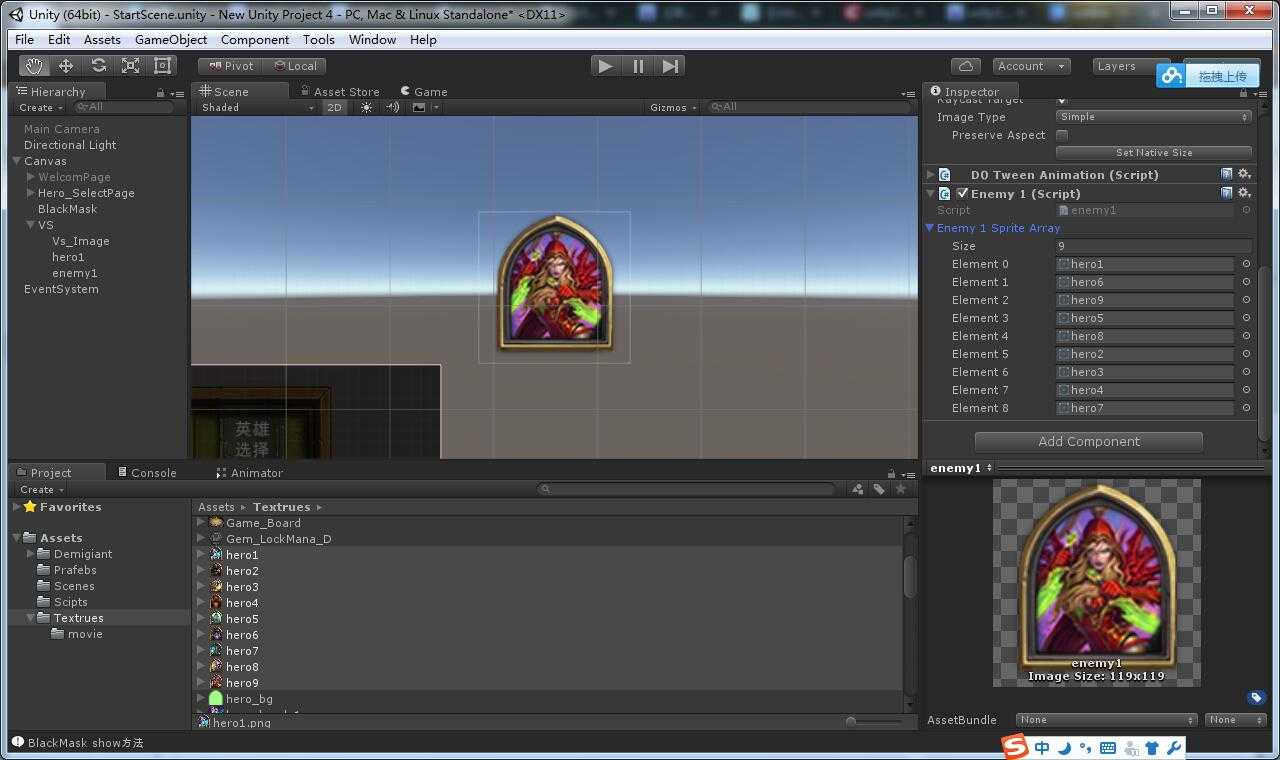
Task: Disable the Enemy 1 script checkbox
Action: tap(962, 193)
